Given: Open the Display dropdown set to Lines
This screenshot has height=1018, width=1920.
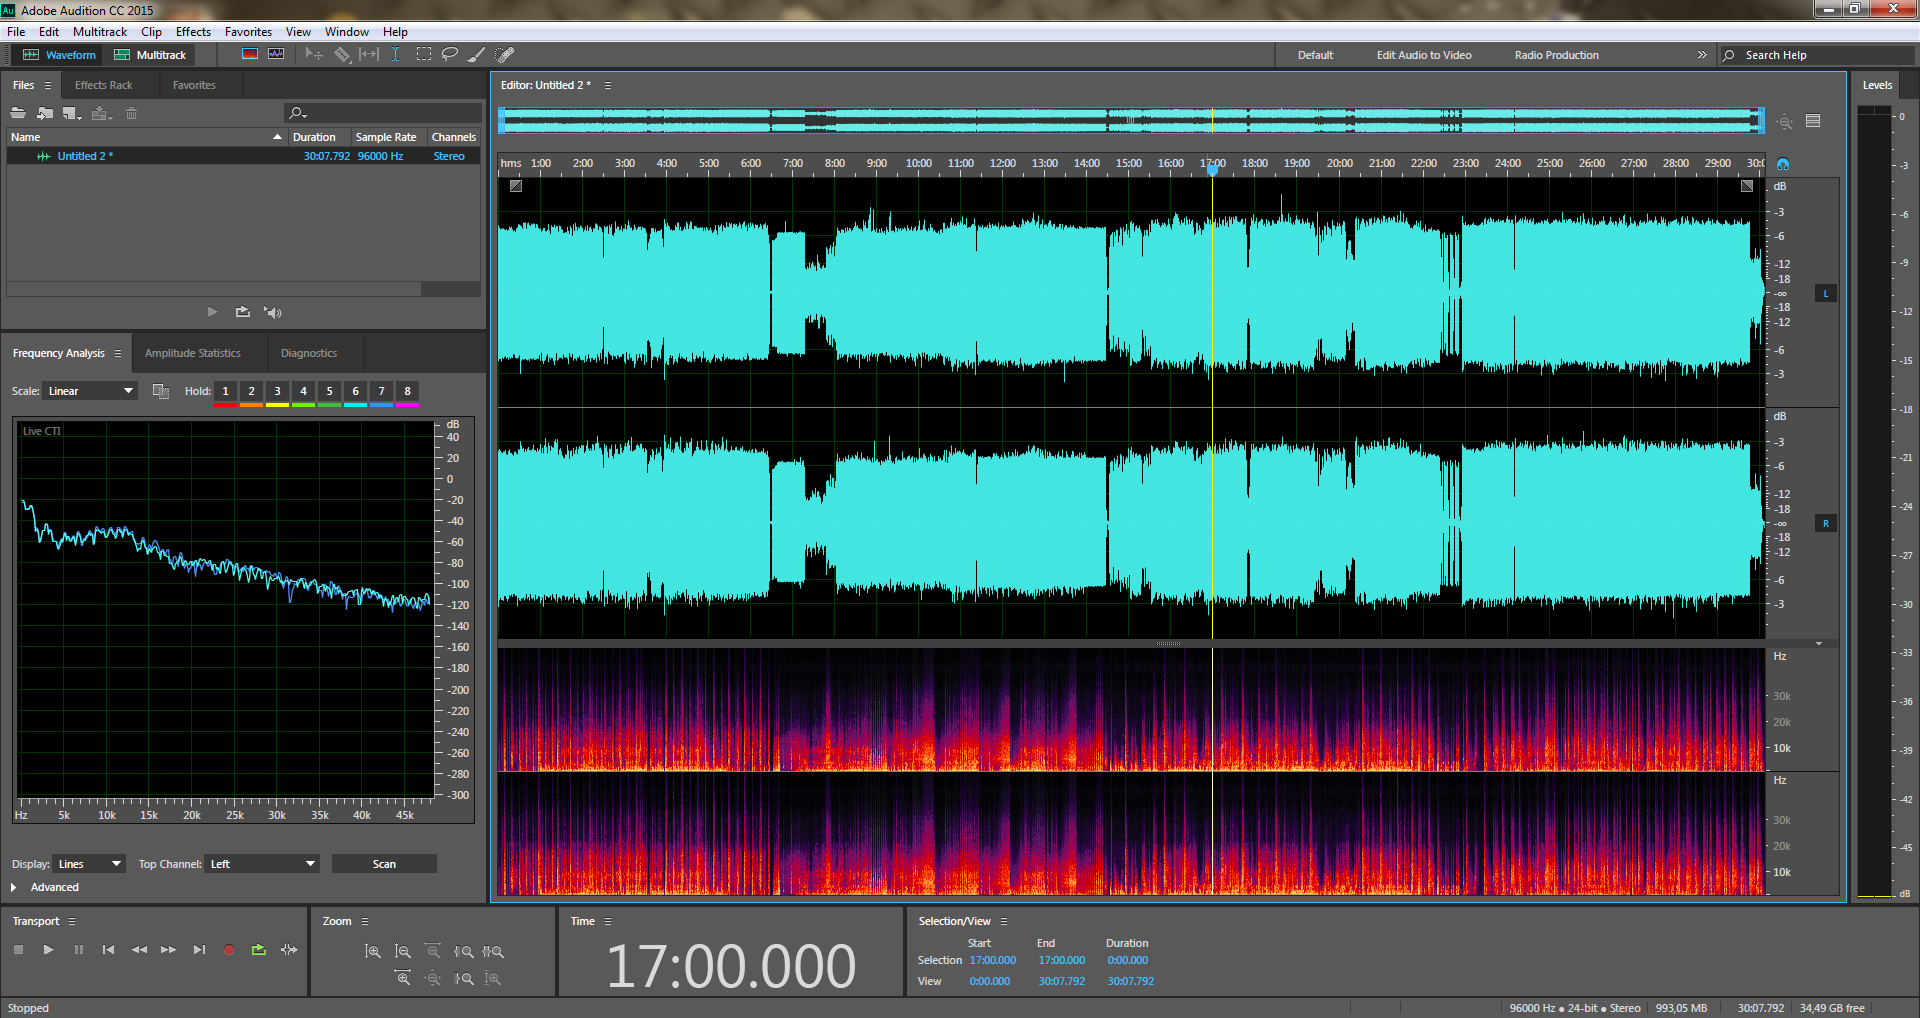Looking at the screenshot, I should click(x=90, y=864).
